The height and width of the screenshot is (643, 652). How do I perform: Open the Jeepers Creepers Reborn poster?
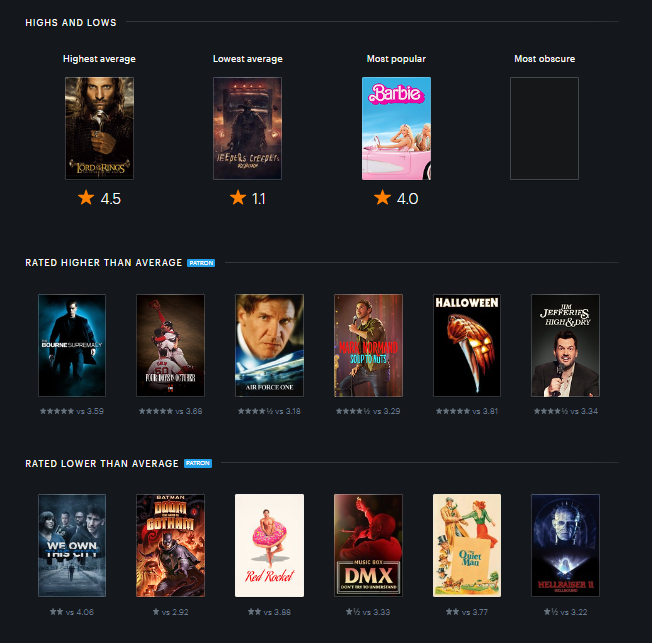point(247,129)
